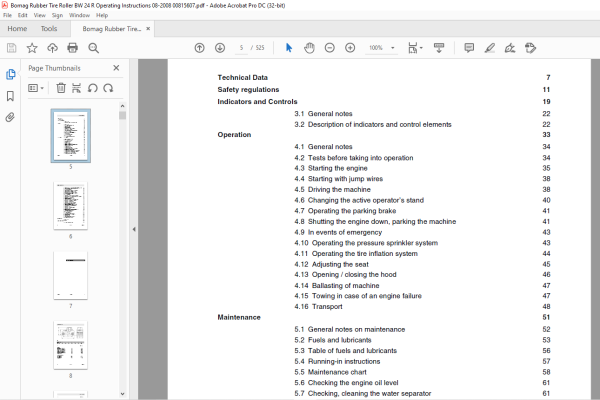Delete selected pages with the trash icon
The width and height of the screenshot is (600, 400).
point(61,88)
